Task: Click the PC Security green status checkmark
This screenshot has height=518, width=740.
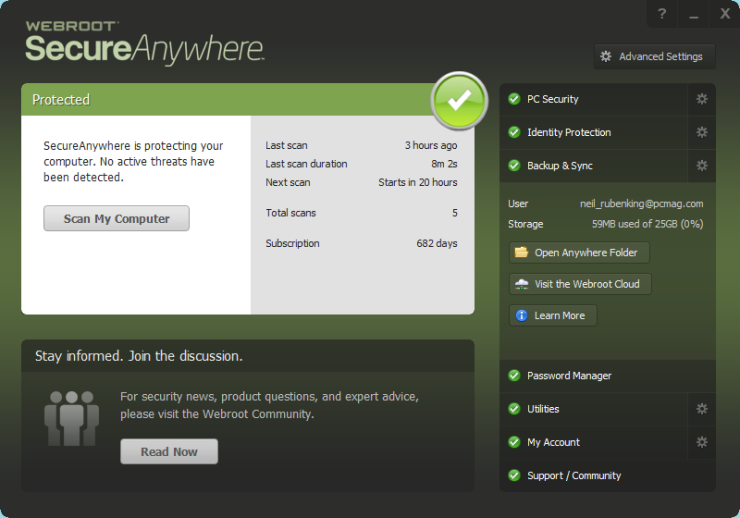Action: pyautogui.click(x=514, y=99)
